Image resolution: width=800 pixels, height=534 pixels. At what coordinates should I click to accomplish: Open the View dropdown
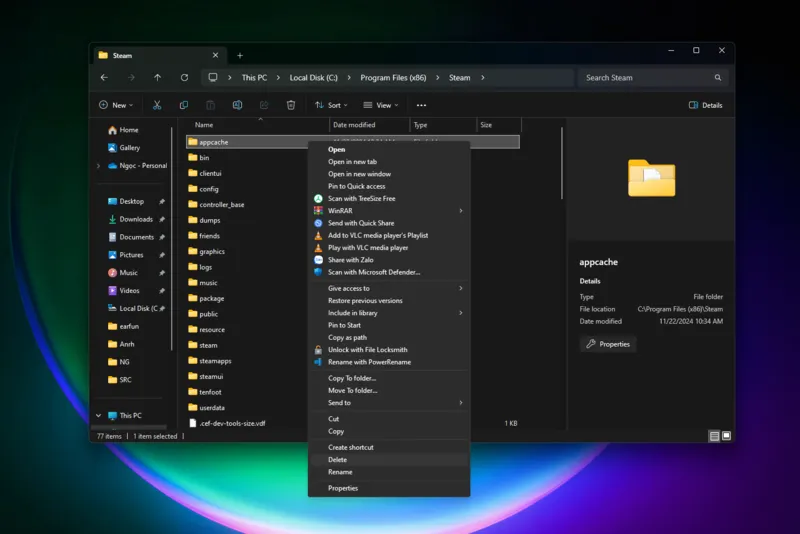point(381,105)
